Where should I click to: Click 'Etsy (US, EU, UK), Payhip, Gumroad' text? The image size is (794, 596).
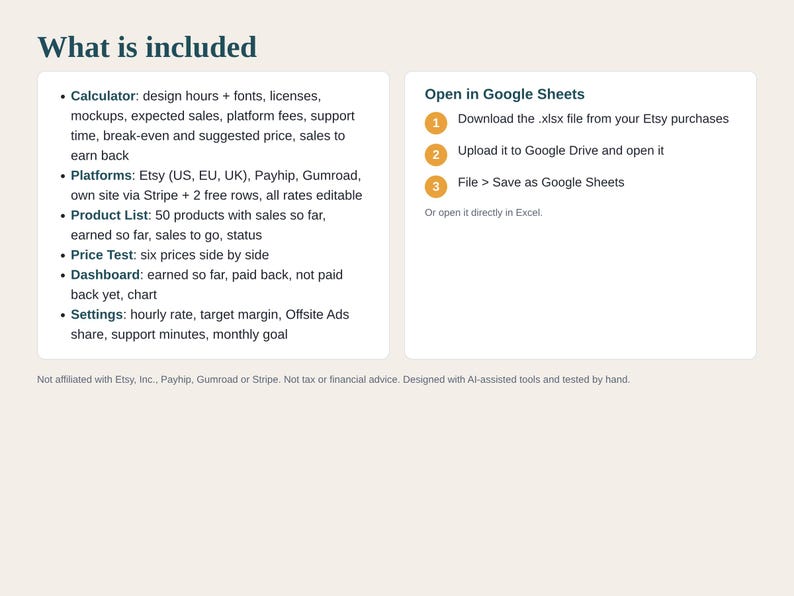[250, 175]
